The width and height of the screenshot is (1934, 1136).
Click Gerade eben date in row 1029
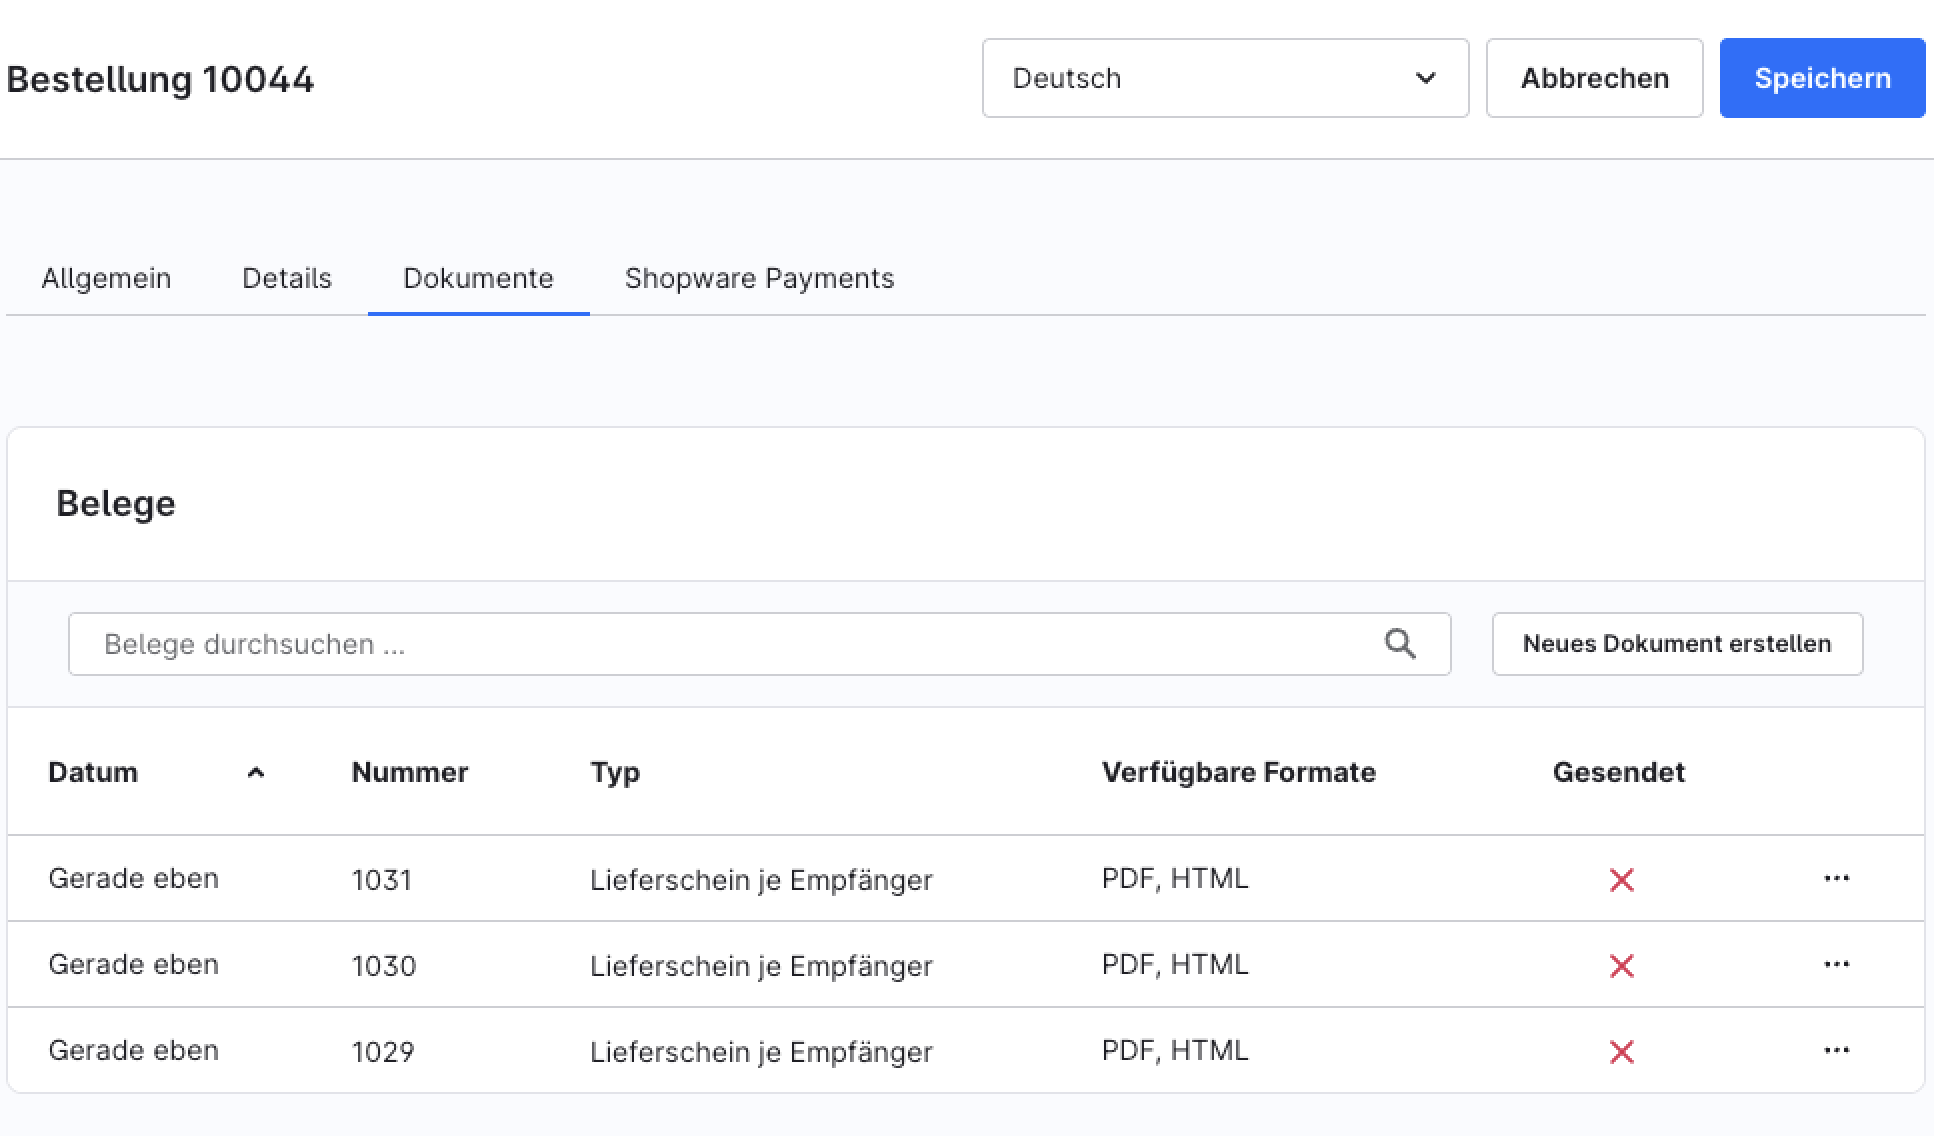tap(133, 1050)
